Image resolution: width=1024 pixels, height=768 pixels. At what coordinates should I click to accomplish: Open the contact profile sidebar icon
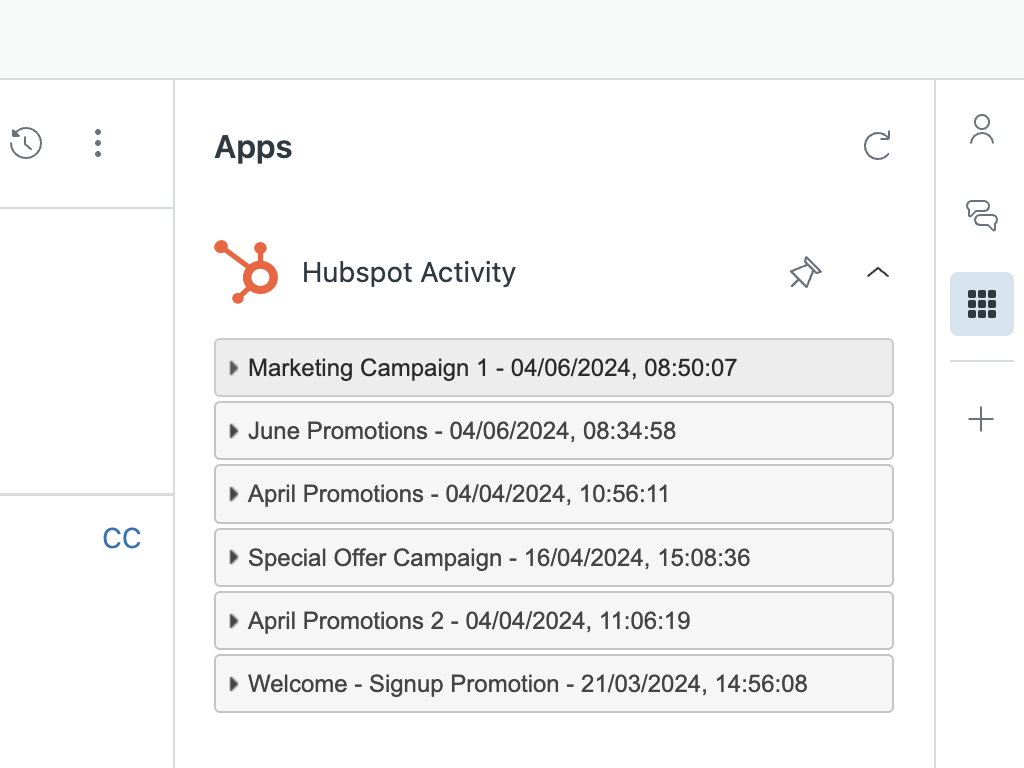(981, 130)
